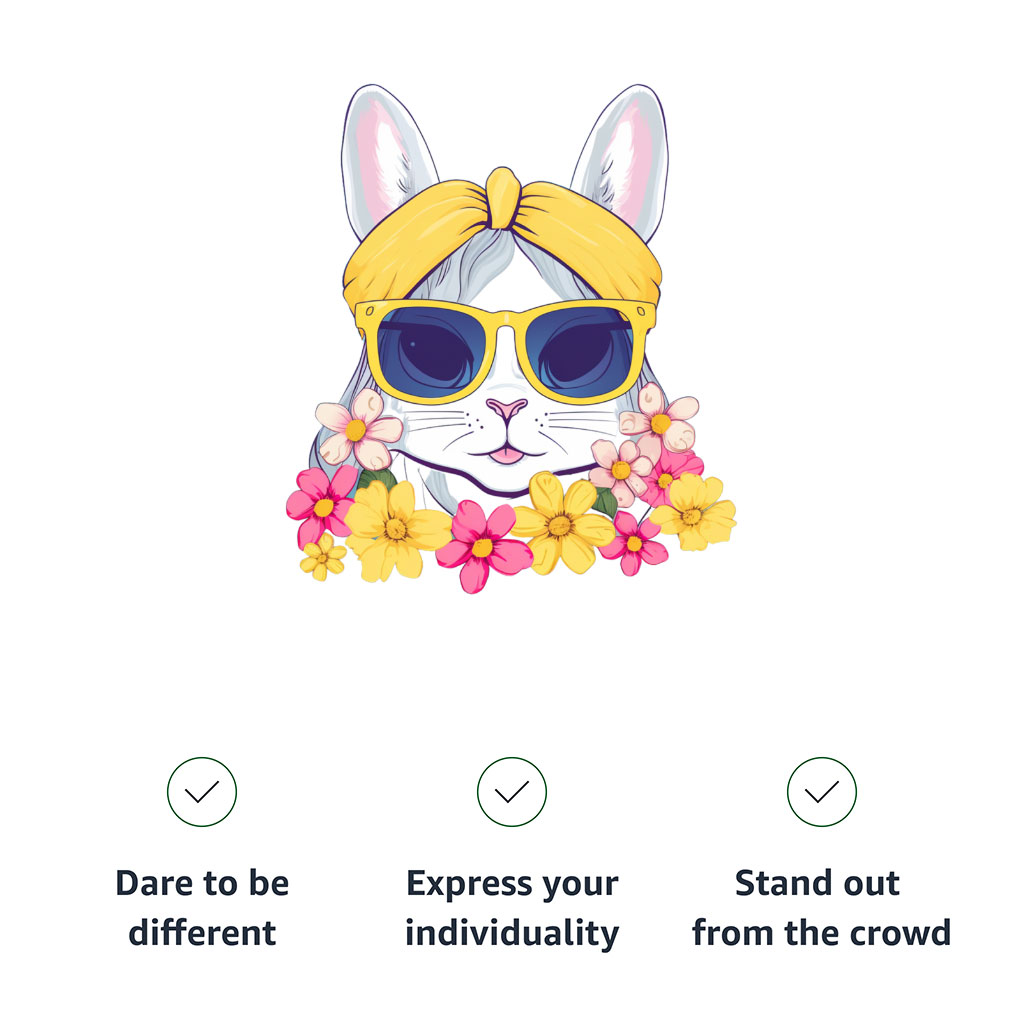Click the pink flower at bottom center
1024x1024 pixels.
pos(483,546)
